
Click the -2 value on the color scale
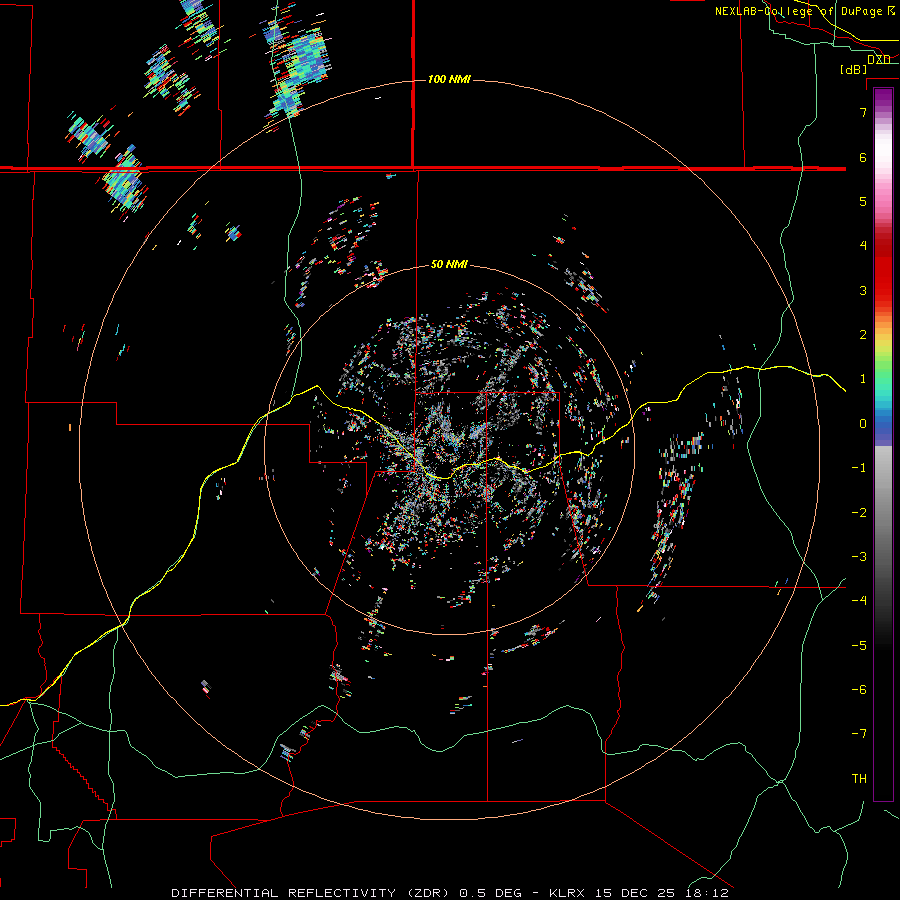pyautogui.click(x=859, y=512)
